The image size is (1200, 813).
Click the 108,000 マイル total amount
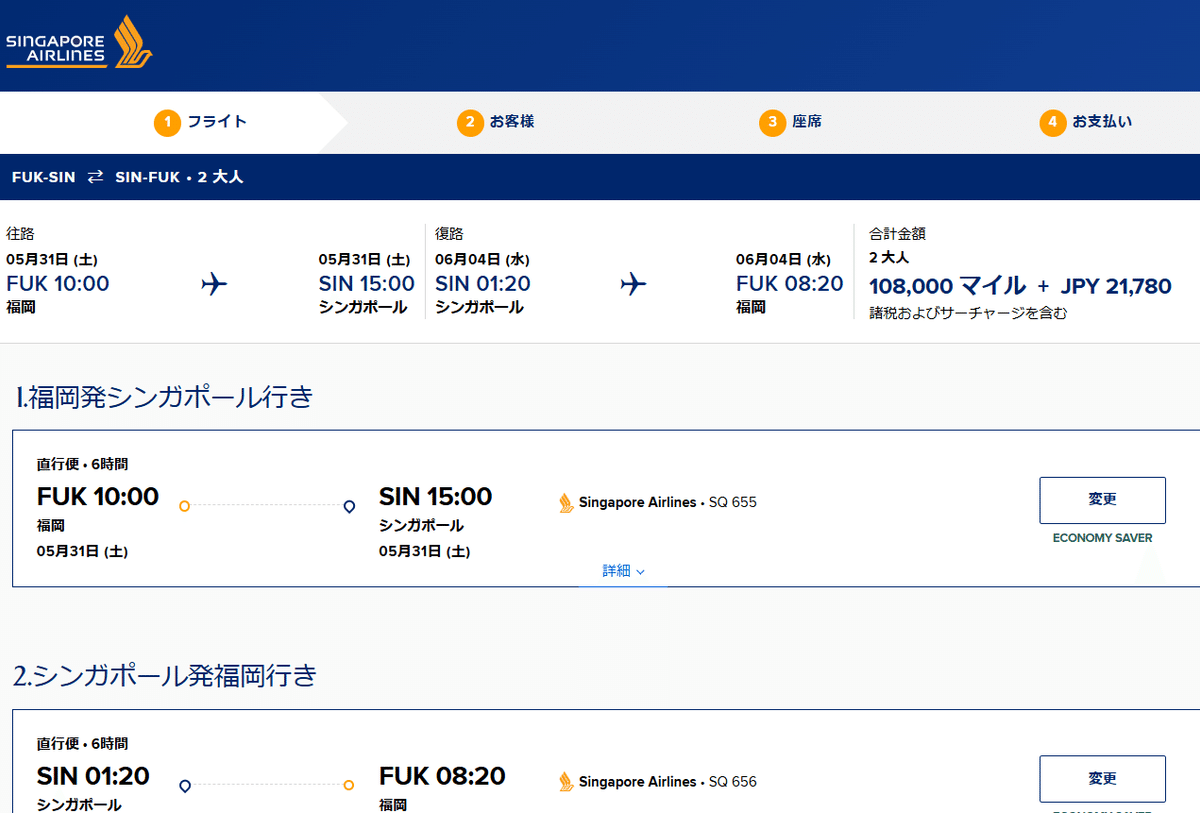tap(946, 285)
